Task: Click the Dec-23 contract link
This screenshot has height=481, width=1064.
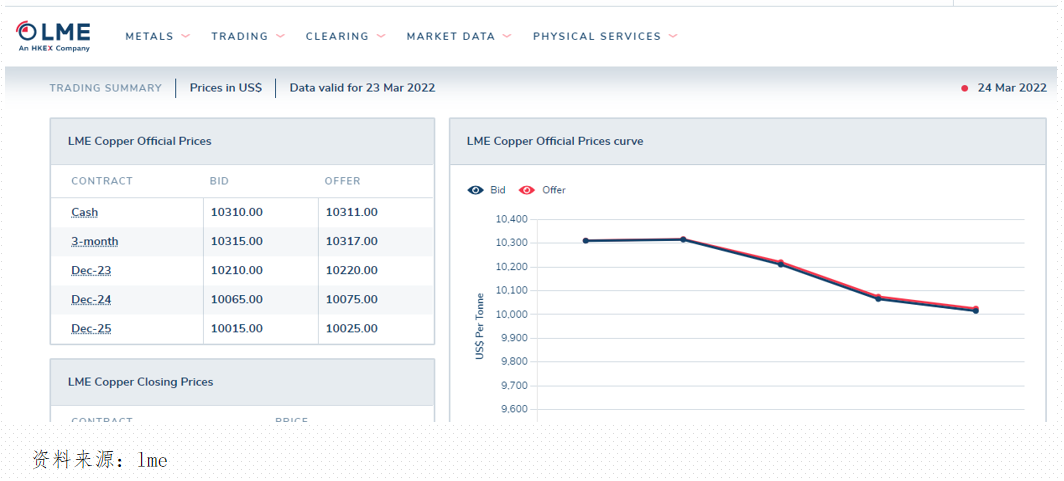Action: click(91, 271)
